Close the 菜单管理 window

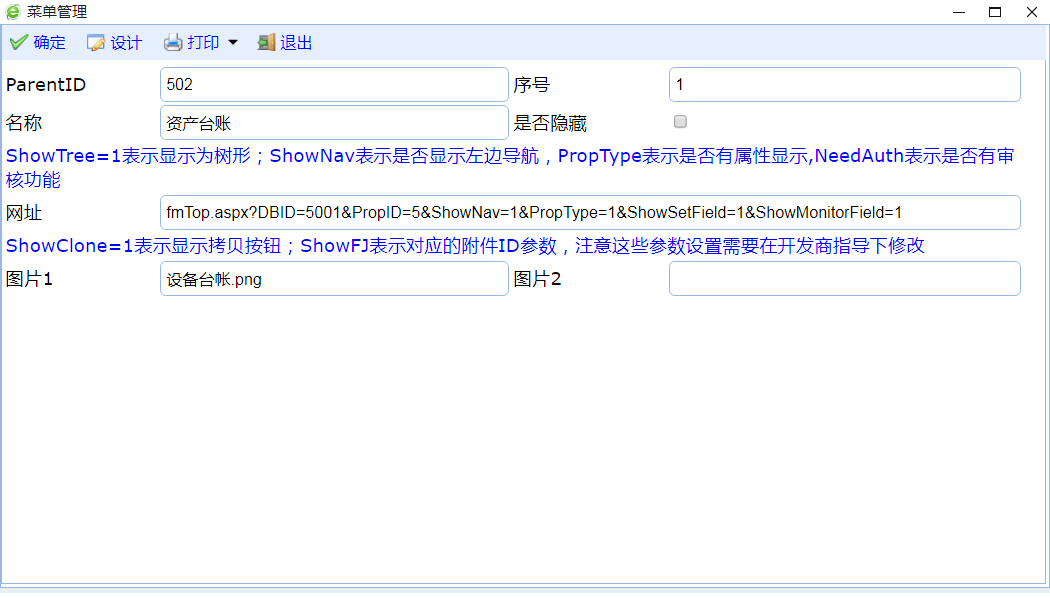(x=1031, y=12)
